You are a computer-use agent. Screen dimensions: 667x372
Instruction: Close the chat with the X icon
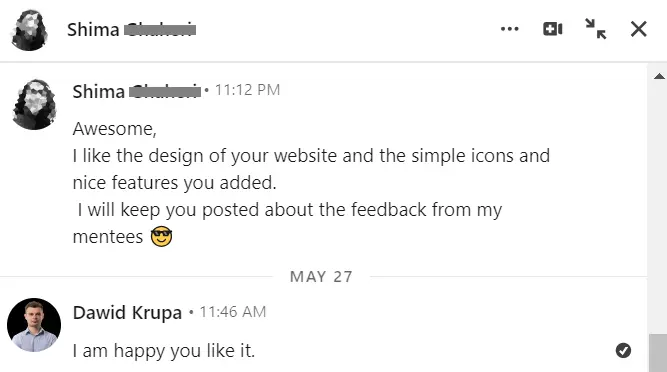tap(638, 29)
